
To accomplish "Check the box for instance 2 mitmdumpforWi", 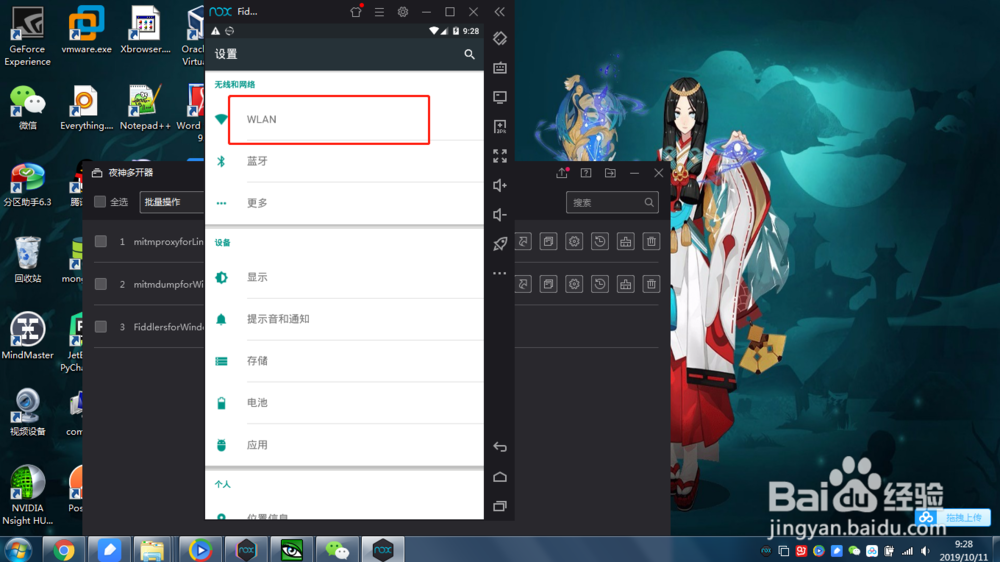I will point(101,284).
